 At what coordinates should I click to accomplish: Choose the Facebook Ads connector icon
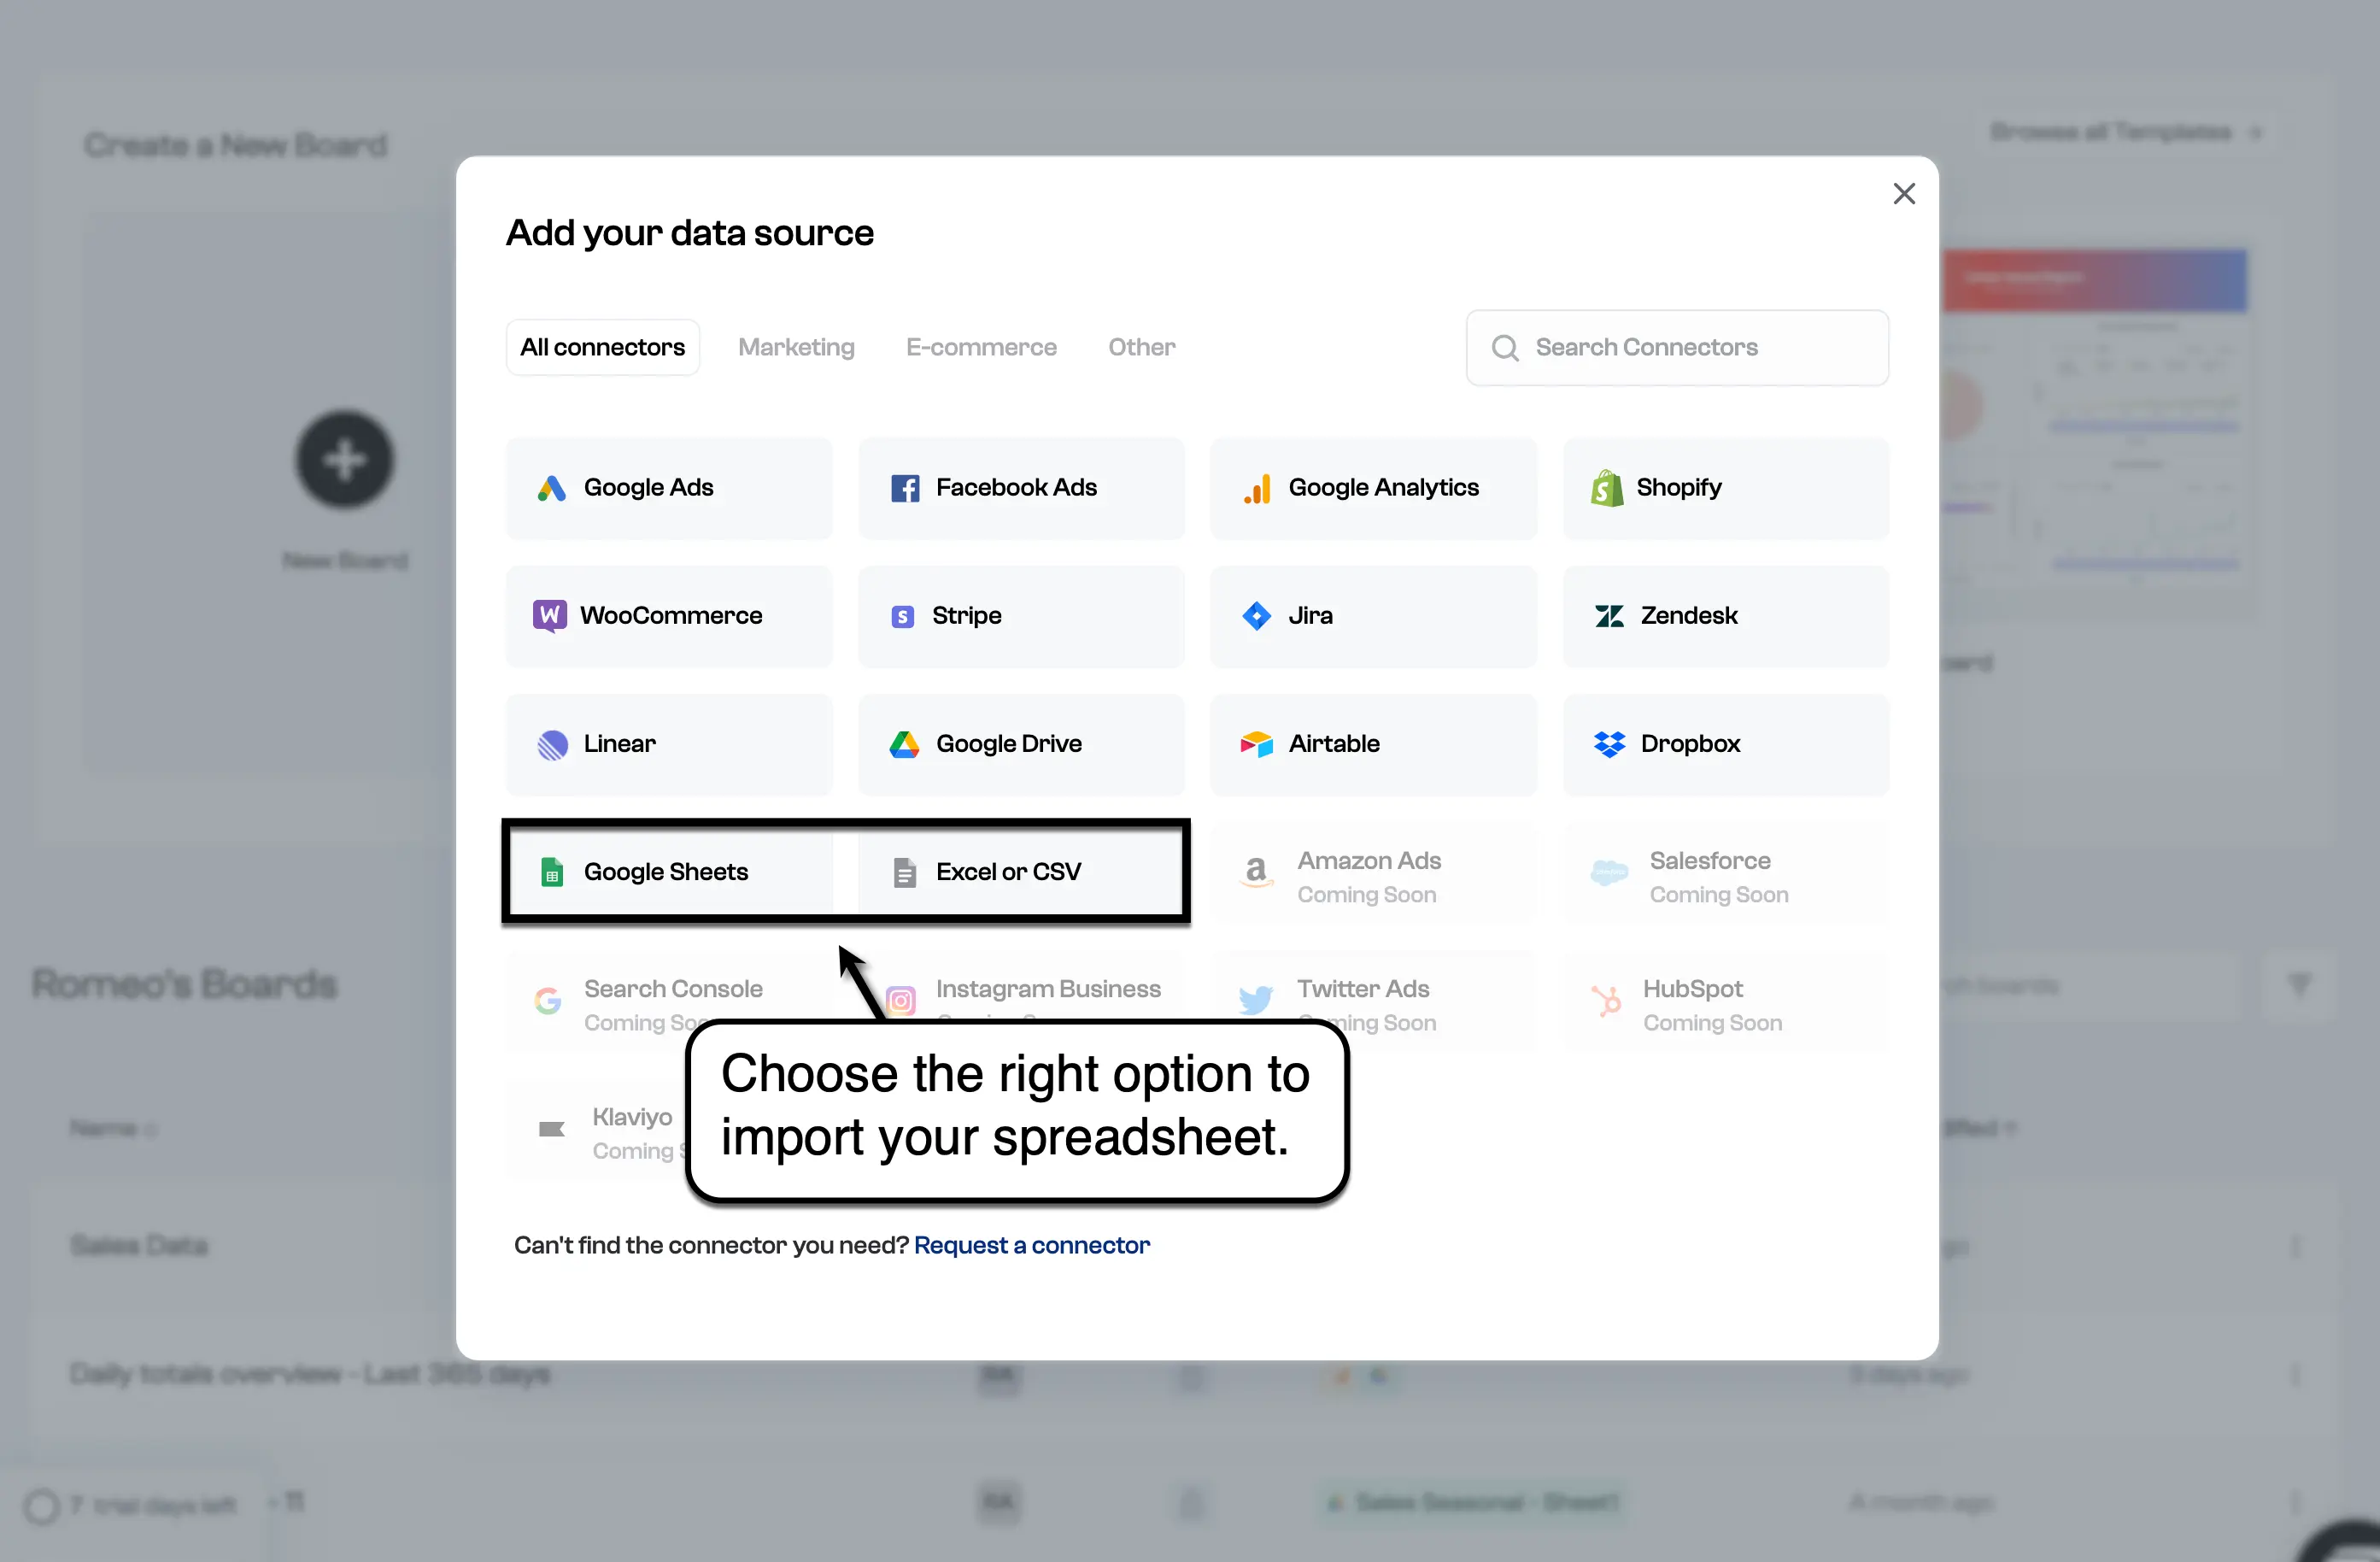coord(904,488)
